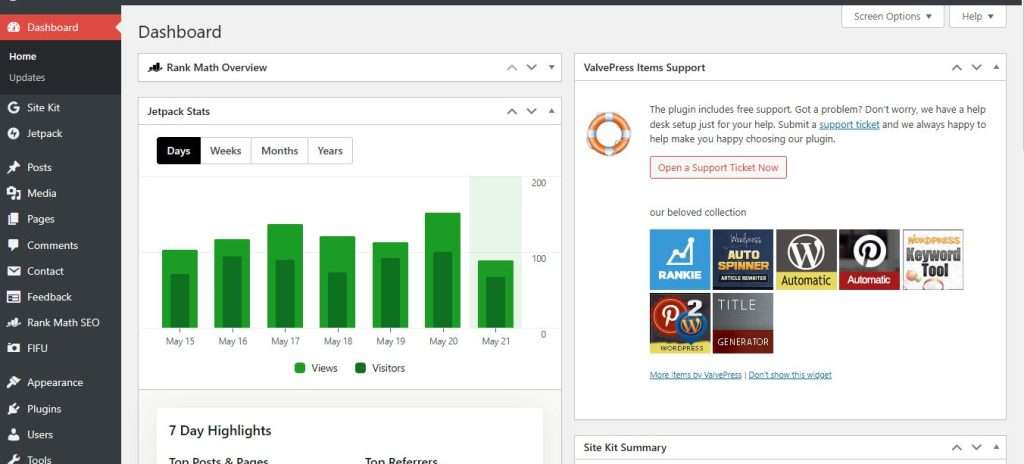1024x464 pixels.
Task: Click the Rank Math SEO sidebar icon
Action: [x=14, y=323]
